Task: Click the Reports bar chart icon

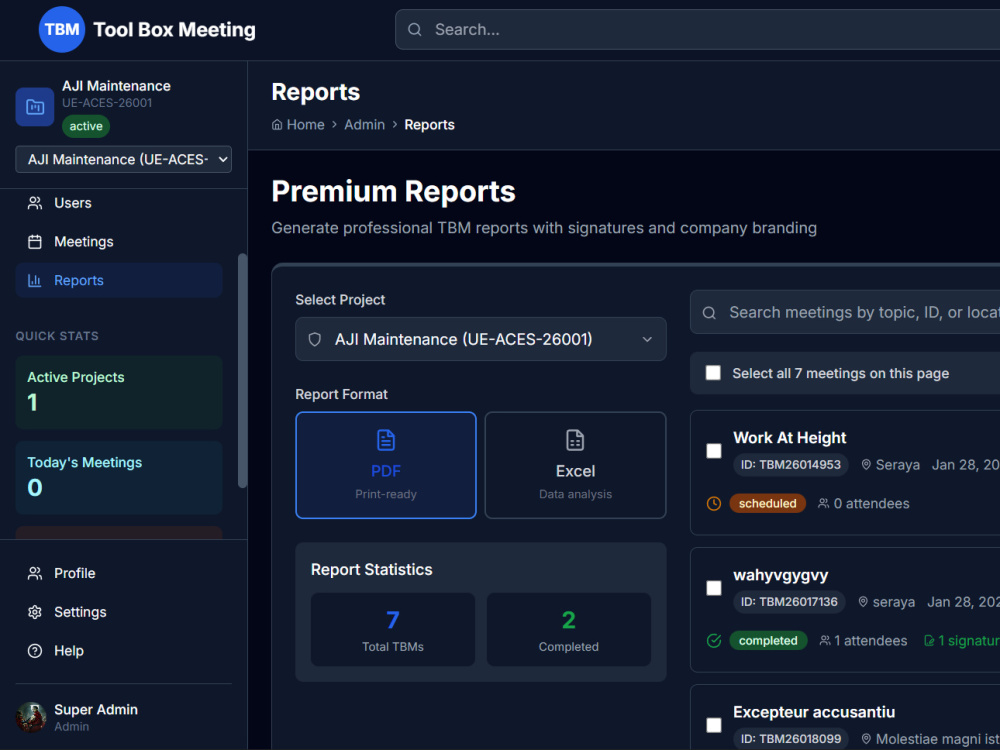Action: click(35, 281)
